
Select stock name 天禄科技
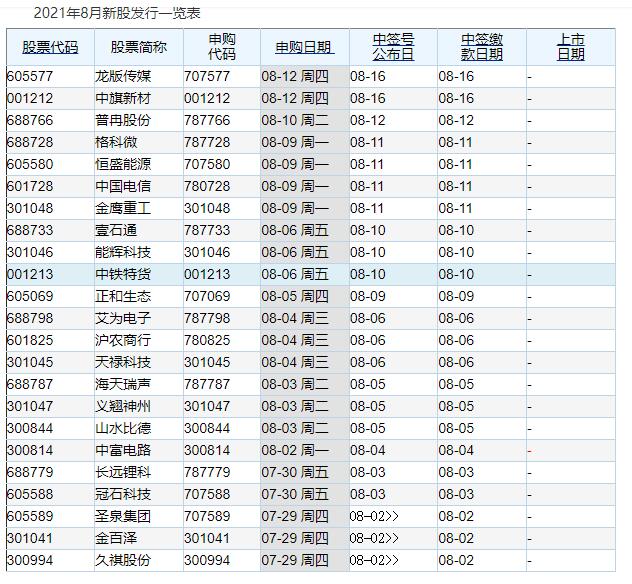click(x=123, y=362)
